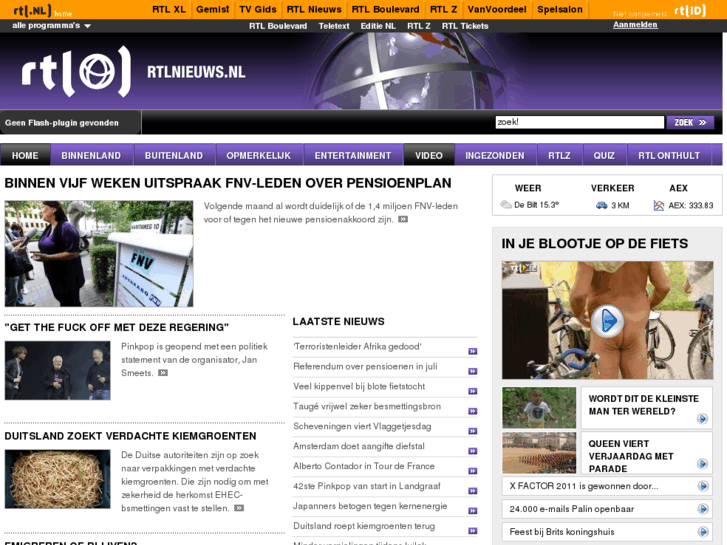Screen dimensions: 727x545
Task: Click read-more icon after FNV pension article text
Action: coord(403,219)
